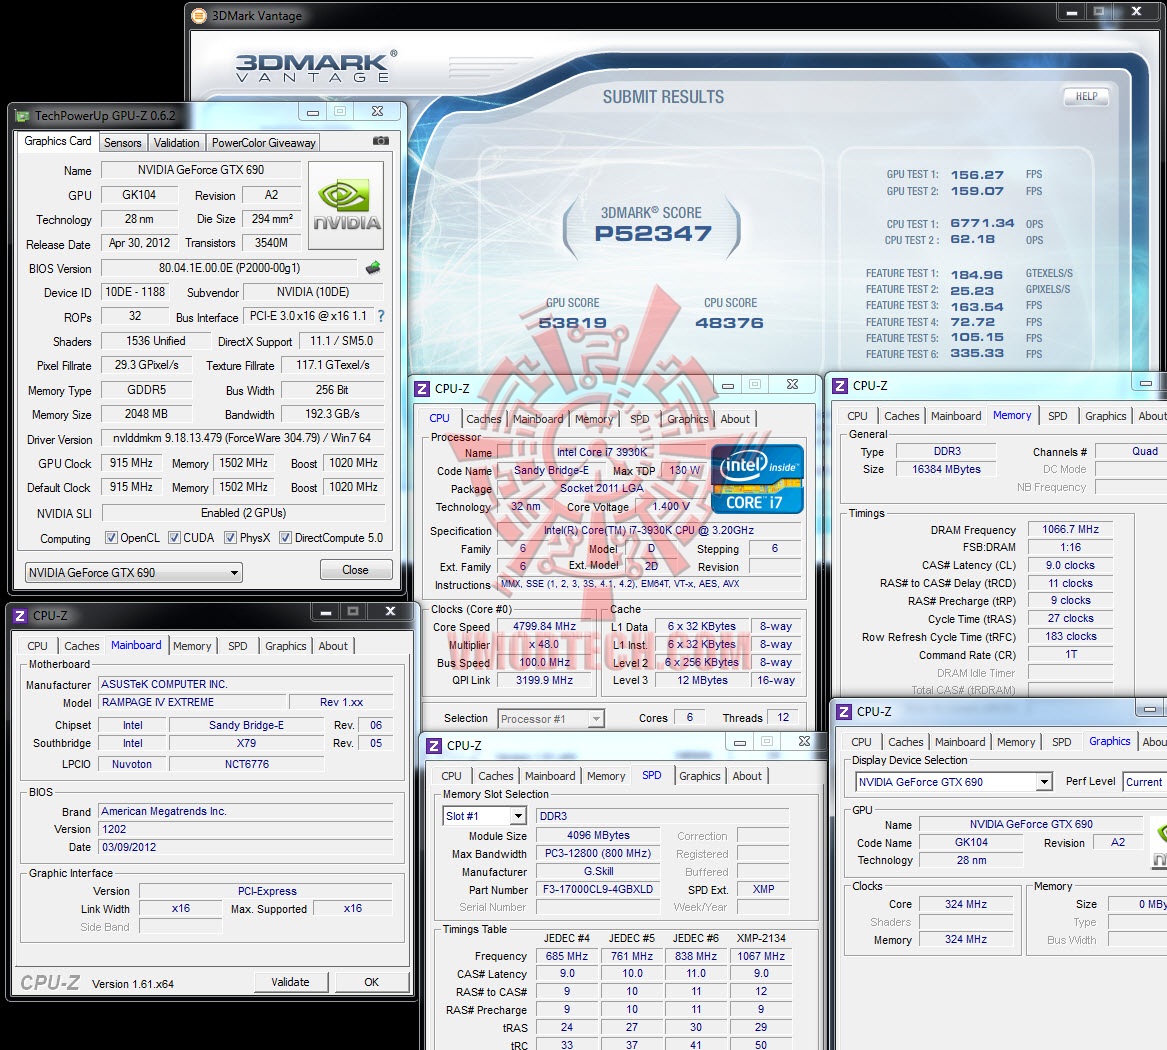The width and height of the screenshot is (1167, 1050).
Task: Open the PowerColor Giveaway tab
Action: click(263, 142)
